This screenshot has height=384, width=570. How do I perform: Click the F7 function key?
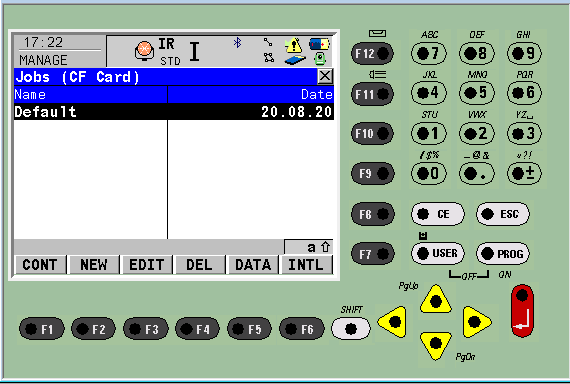pyautogui.click(x=373, y=254)
